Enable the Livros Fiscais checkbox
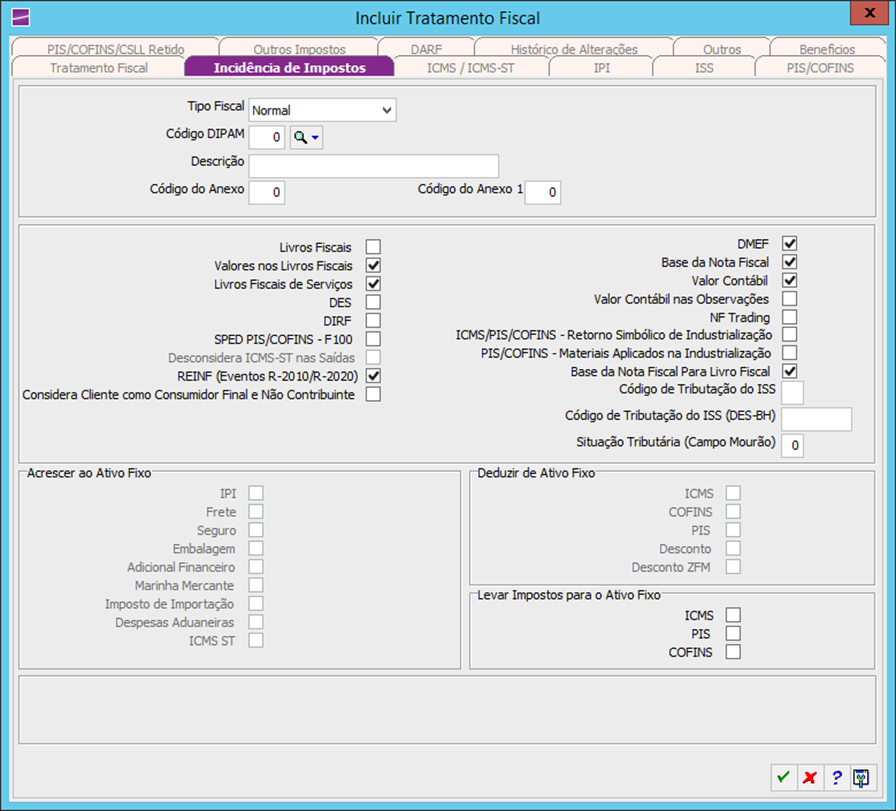The height and width of the screenshot is (811, 896). (x=373, y=247)
